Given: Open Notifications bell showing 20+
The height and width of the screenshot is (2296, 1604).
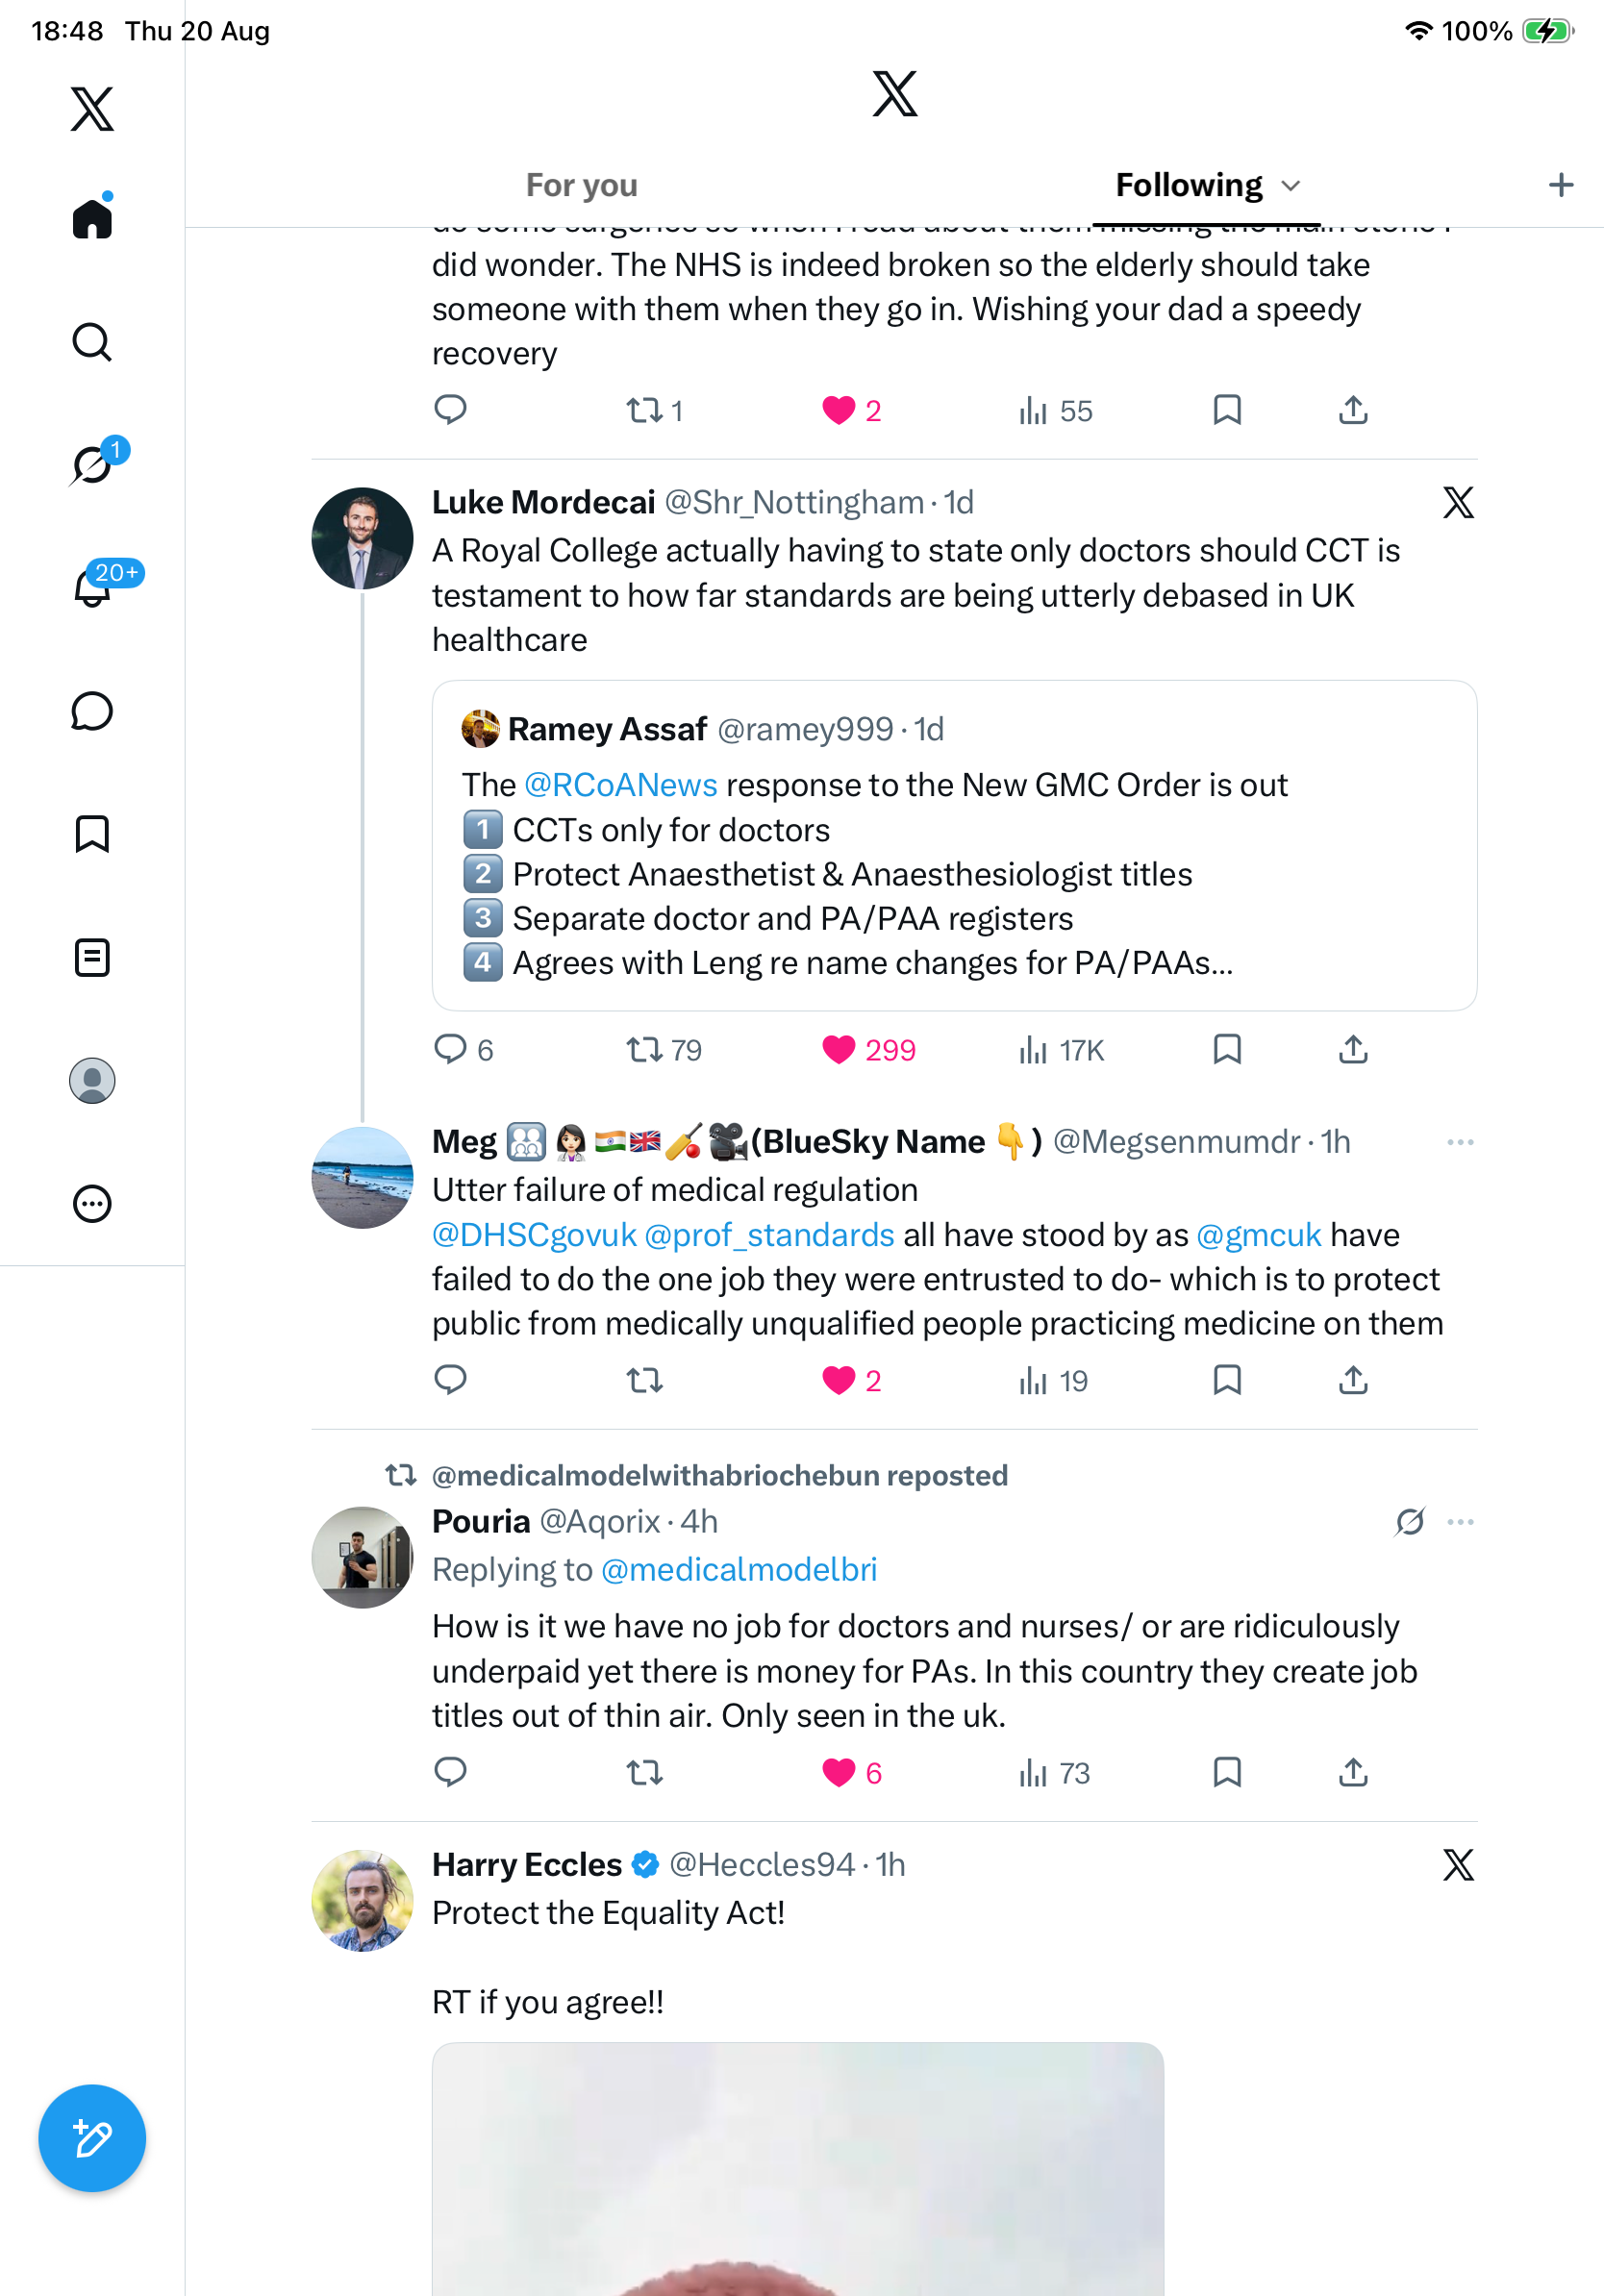Looking at the screenshot, I should click(x=92, y=587).
